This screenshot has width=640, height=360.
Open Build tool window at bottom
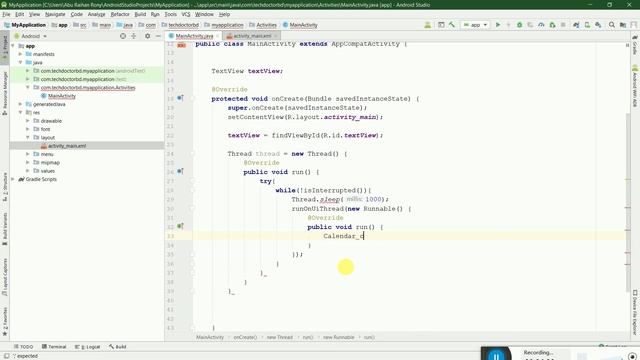pyautogui.click(x=118, y=347)
